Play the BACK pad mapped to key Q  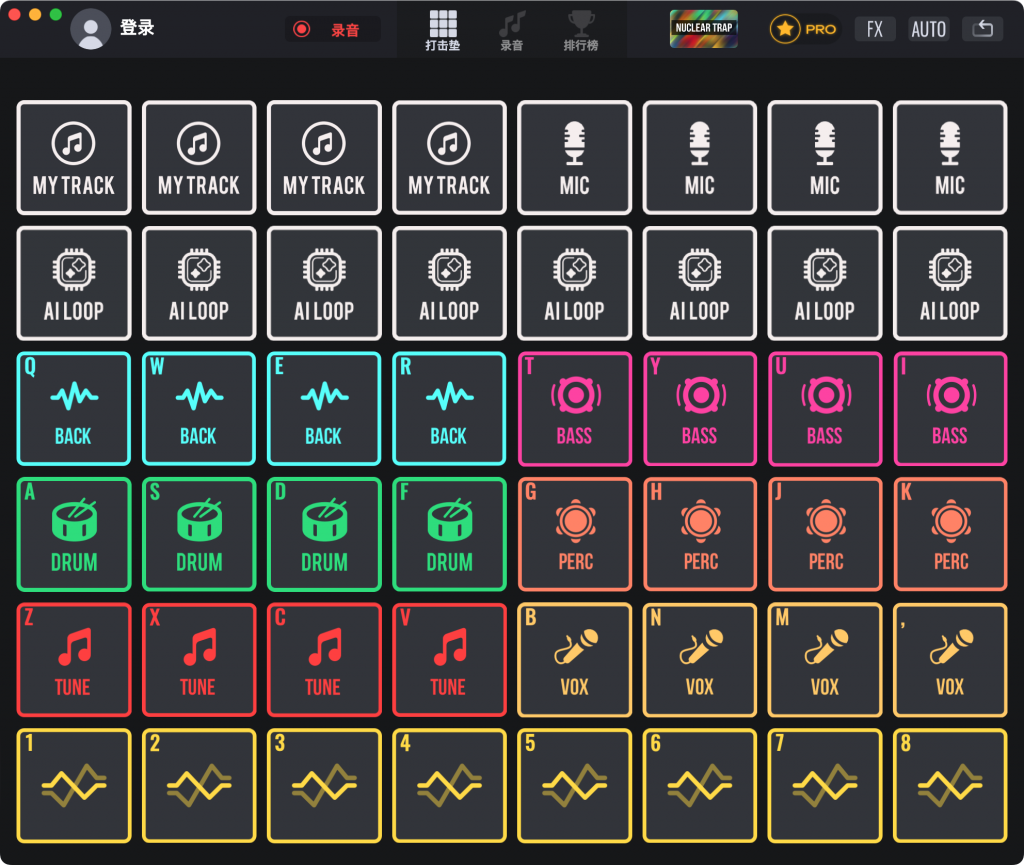(x=74, y=409)
